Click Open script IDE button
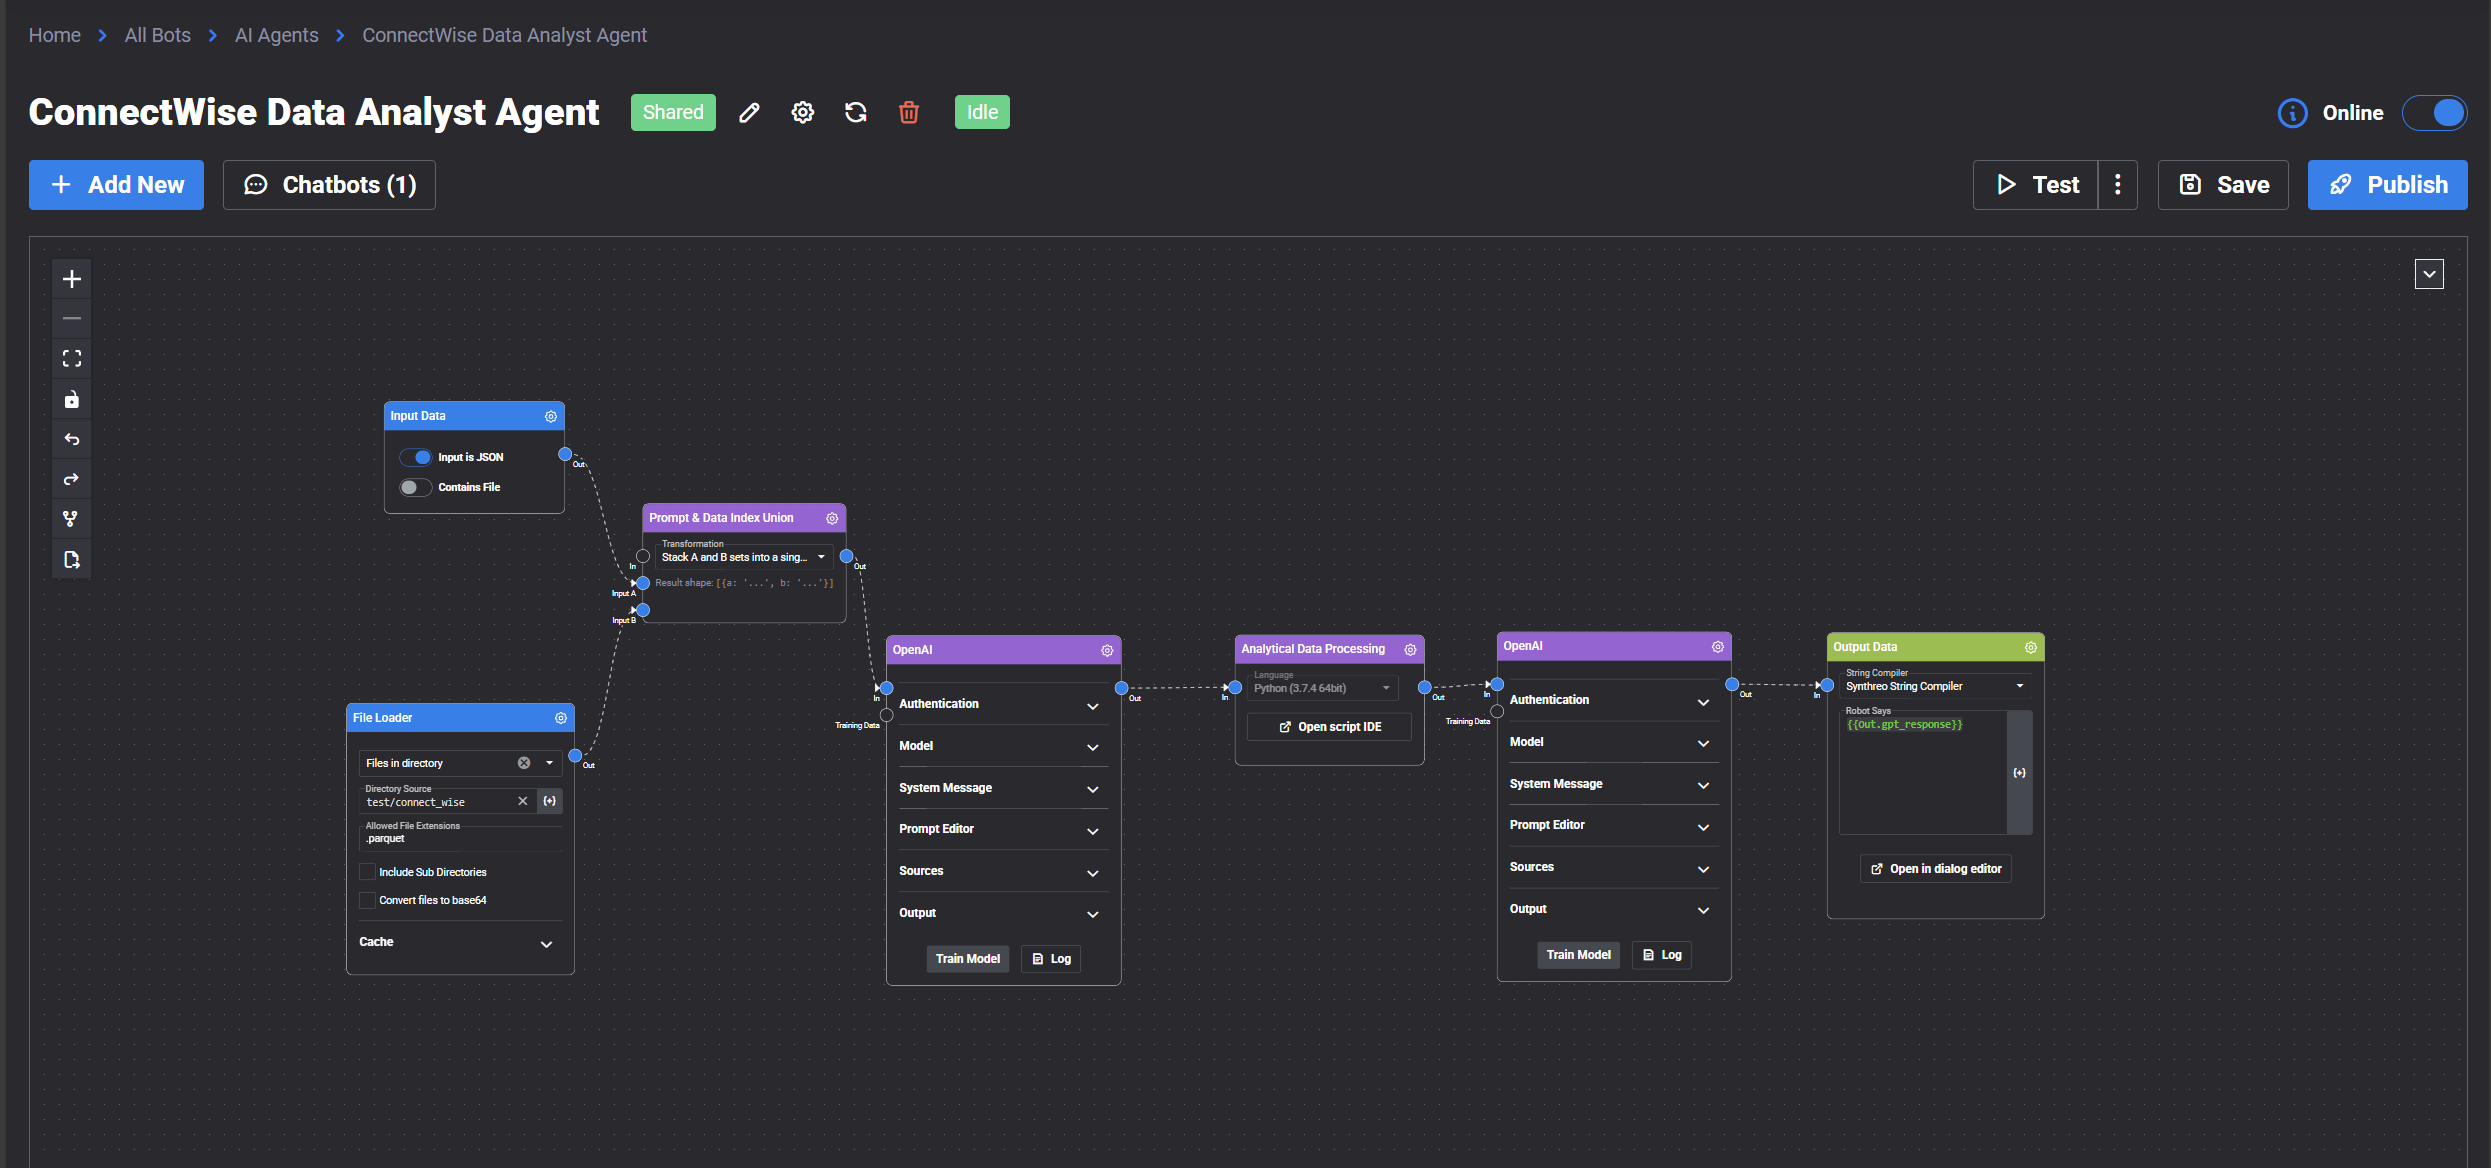Image resolution: width=2491 pixels, height=1168 pixels. [x=1329, y=727]
